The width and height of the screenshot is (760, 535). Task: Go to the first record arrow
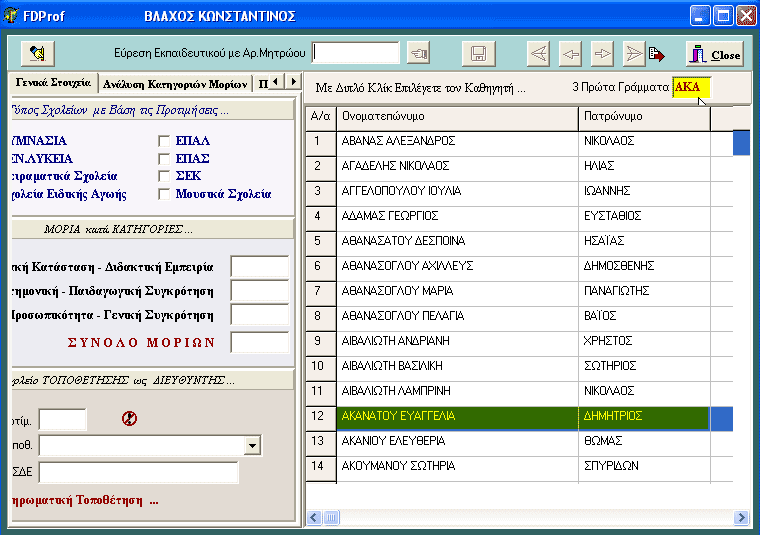[x=538, y=54]
